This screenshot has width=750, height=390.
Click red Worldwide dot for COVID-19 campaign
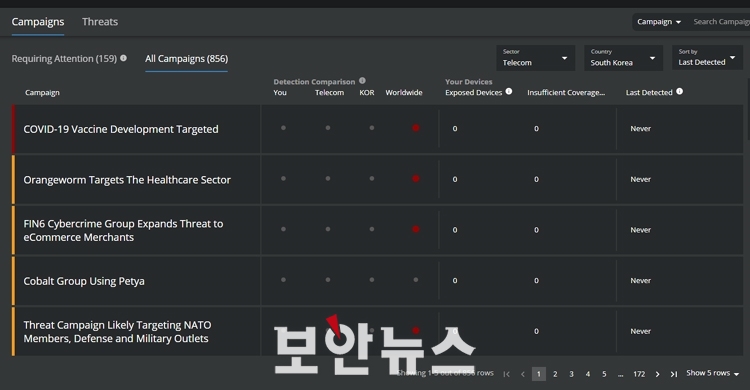pyautogui.click(x=416, y=128)
